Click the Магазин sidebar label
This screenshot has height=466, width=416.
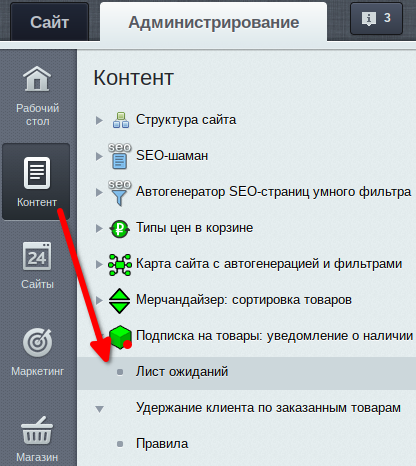click(x=37, y=457)
